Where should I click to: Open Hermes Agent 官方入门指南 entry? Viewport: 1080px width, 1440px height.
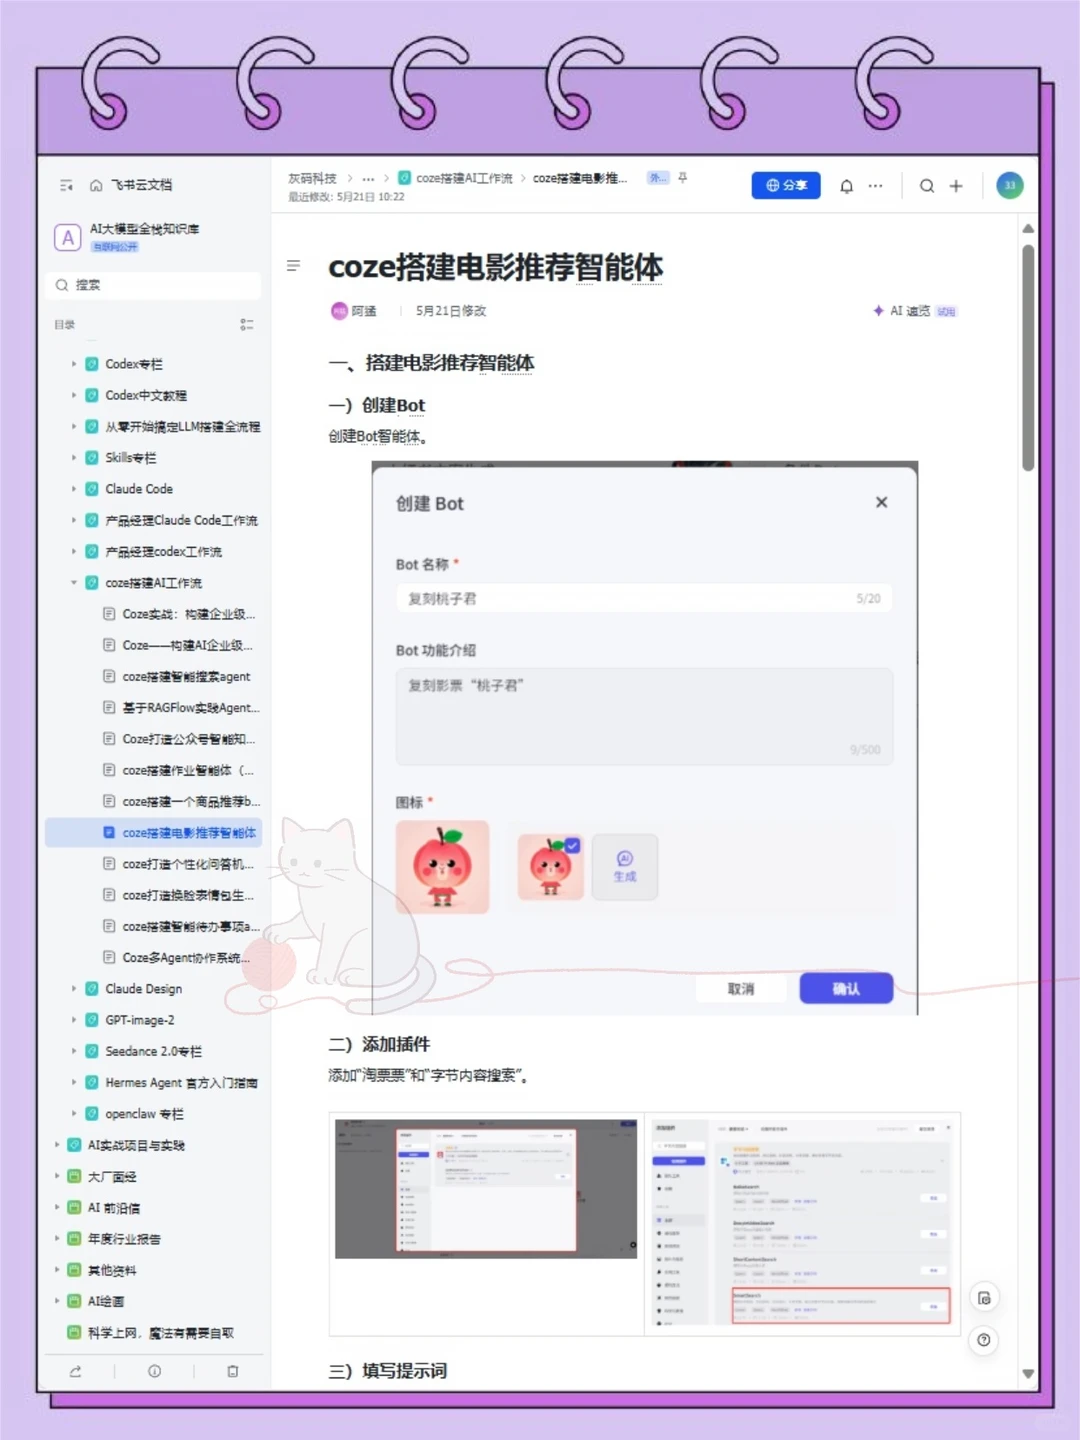tap(181, 1082)
